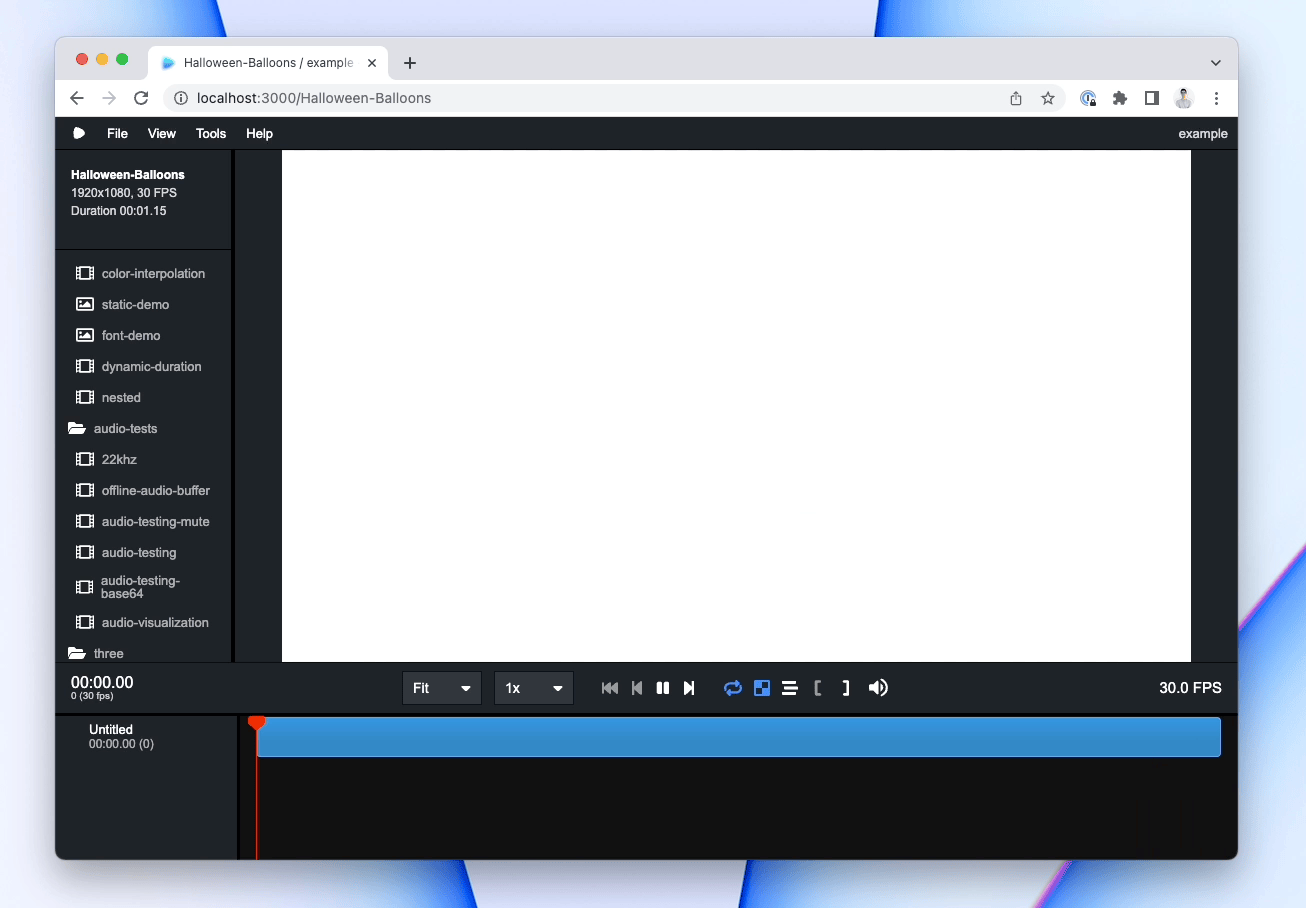Select the audio-visualization composition

(x=154, y=622)
